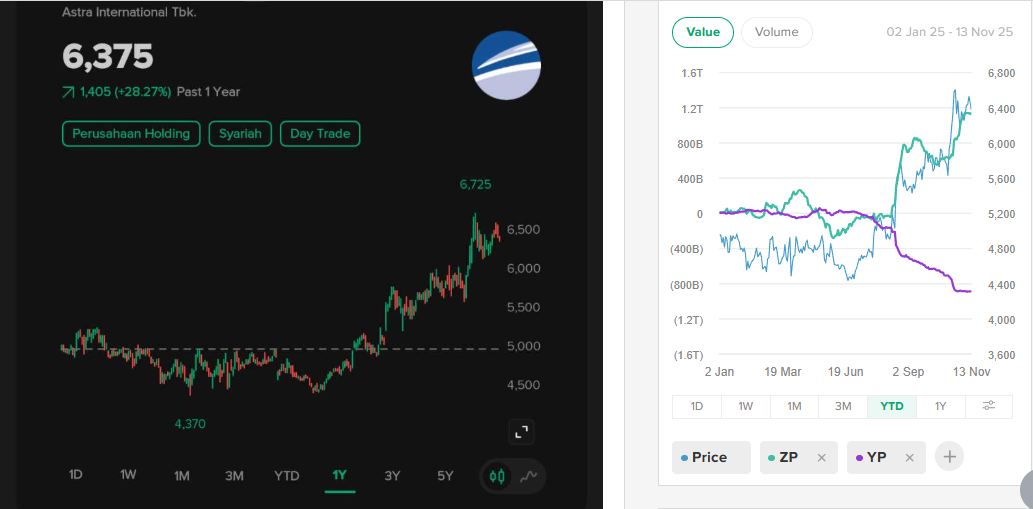1033x509 pixels.
Task: Switch to candlestick chart view
Action: point(497,476)
